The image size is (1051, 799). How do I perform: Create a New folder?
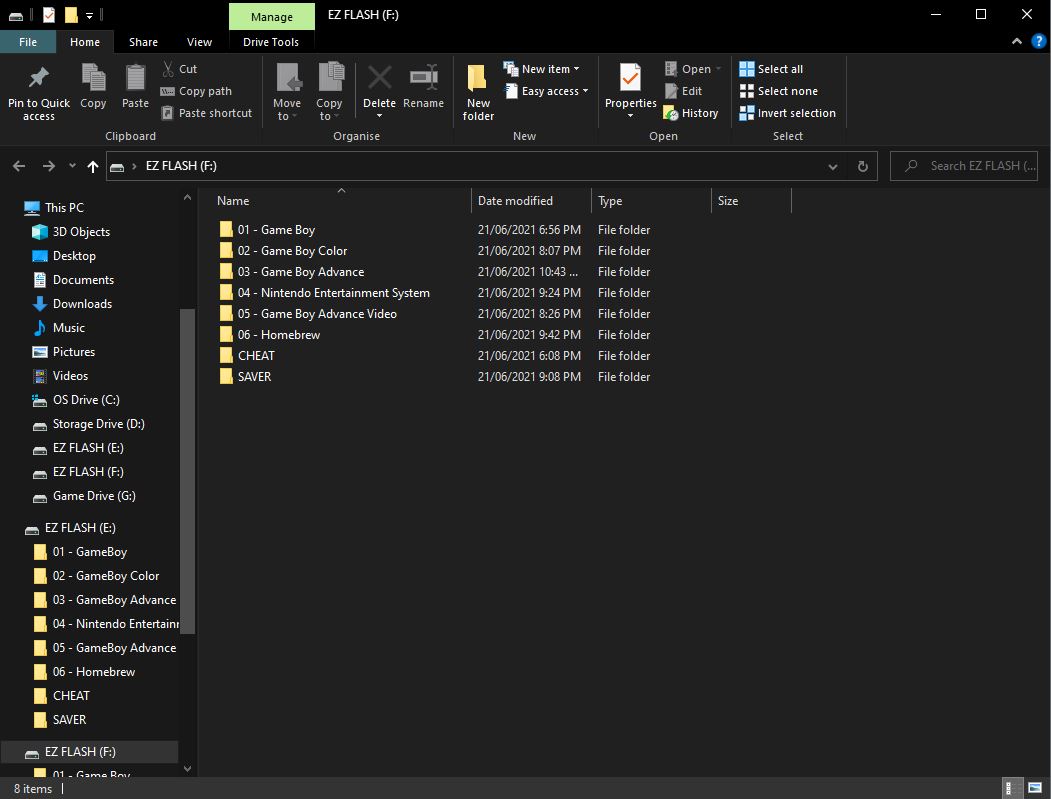[478, 92]
